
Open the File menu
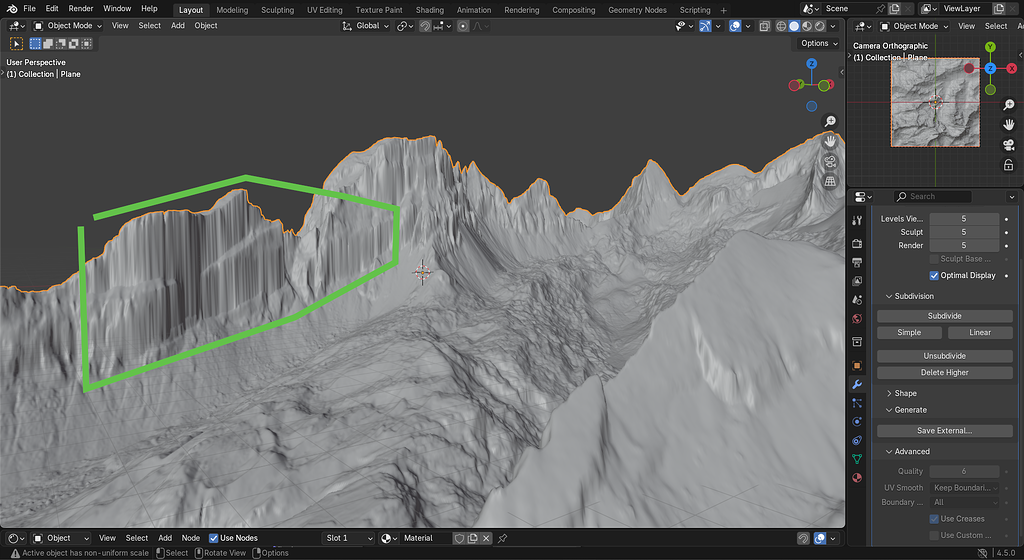[x=29, y=8]
